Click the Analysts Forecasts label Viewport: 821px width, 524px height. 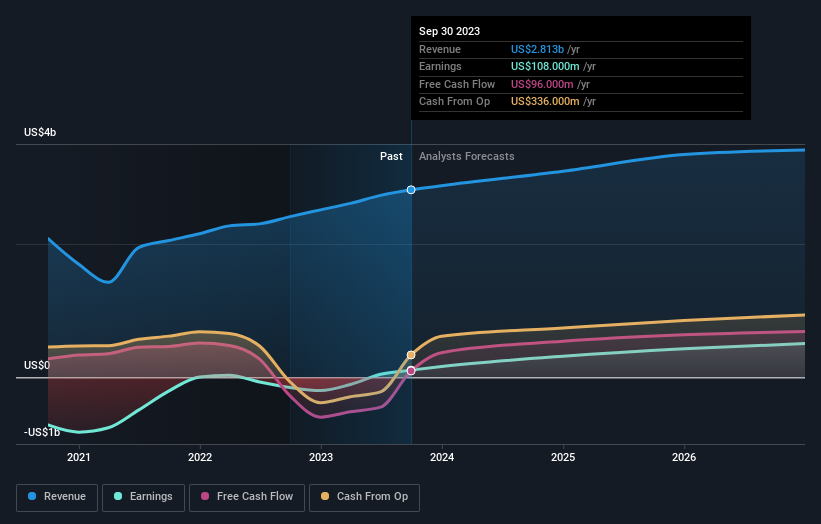[467, 157]
